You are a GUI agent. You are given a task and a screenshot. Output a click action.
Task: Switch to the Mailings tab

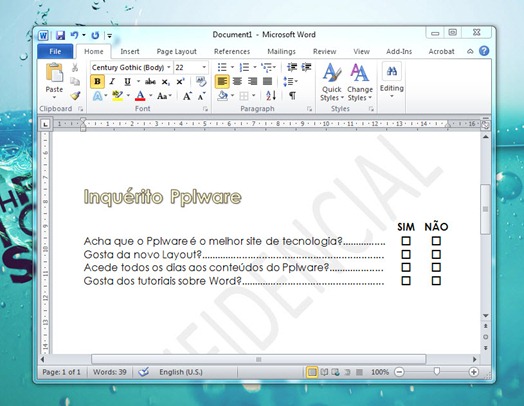point(281,51)
